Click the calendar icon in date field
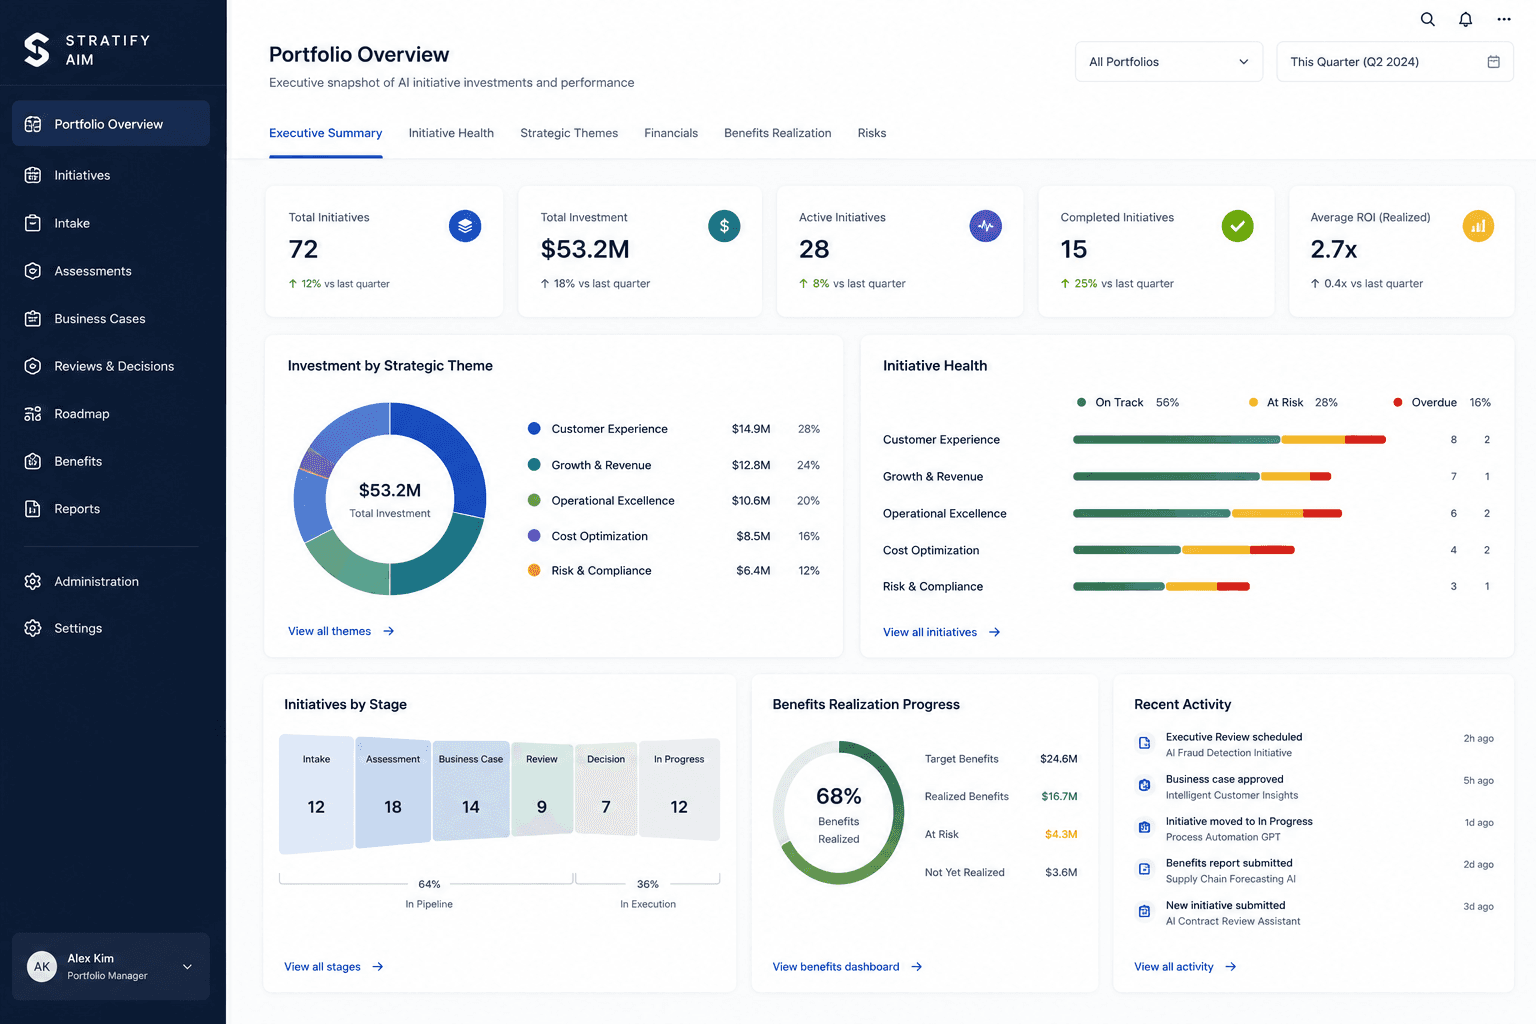 (1493, 62)
